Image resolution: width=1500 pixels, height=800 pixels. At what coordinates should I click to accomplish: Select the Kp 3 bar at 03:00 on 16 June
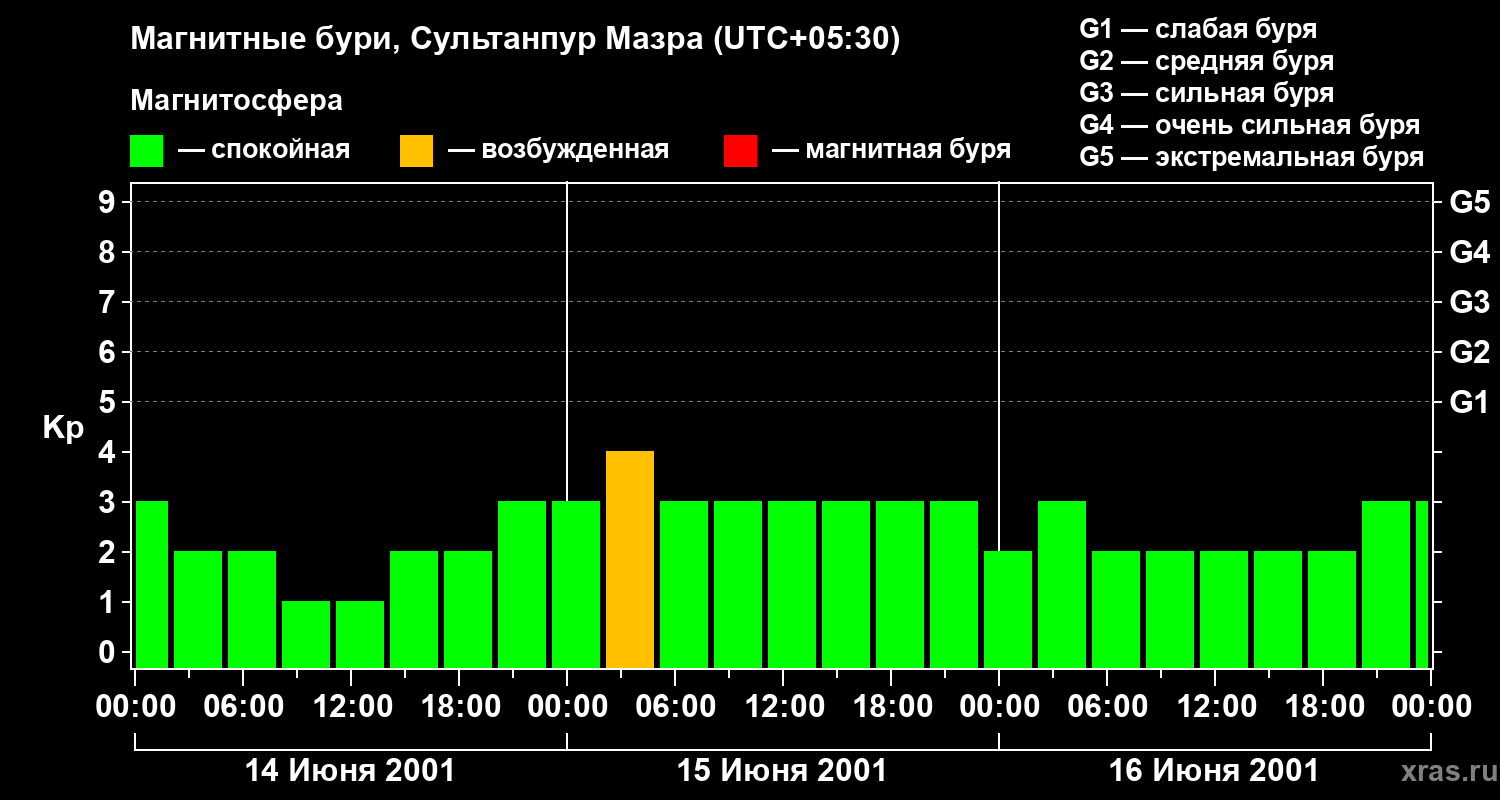(1062, 585)
